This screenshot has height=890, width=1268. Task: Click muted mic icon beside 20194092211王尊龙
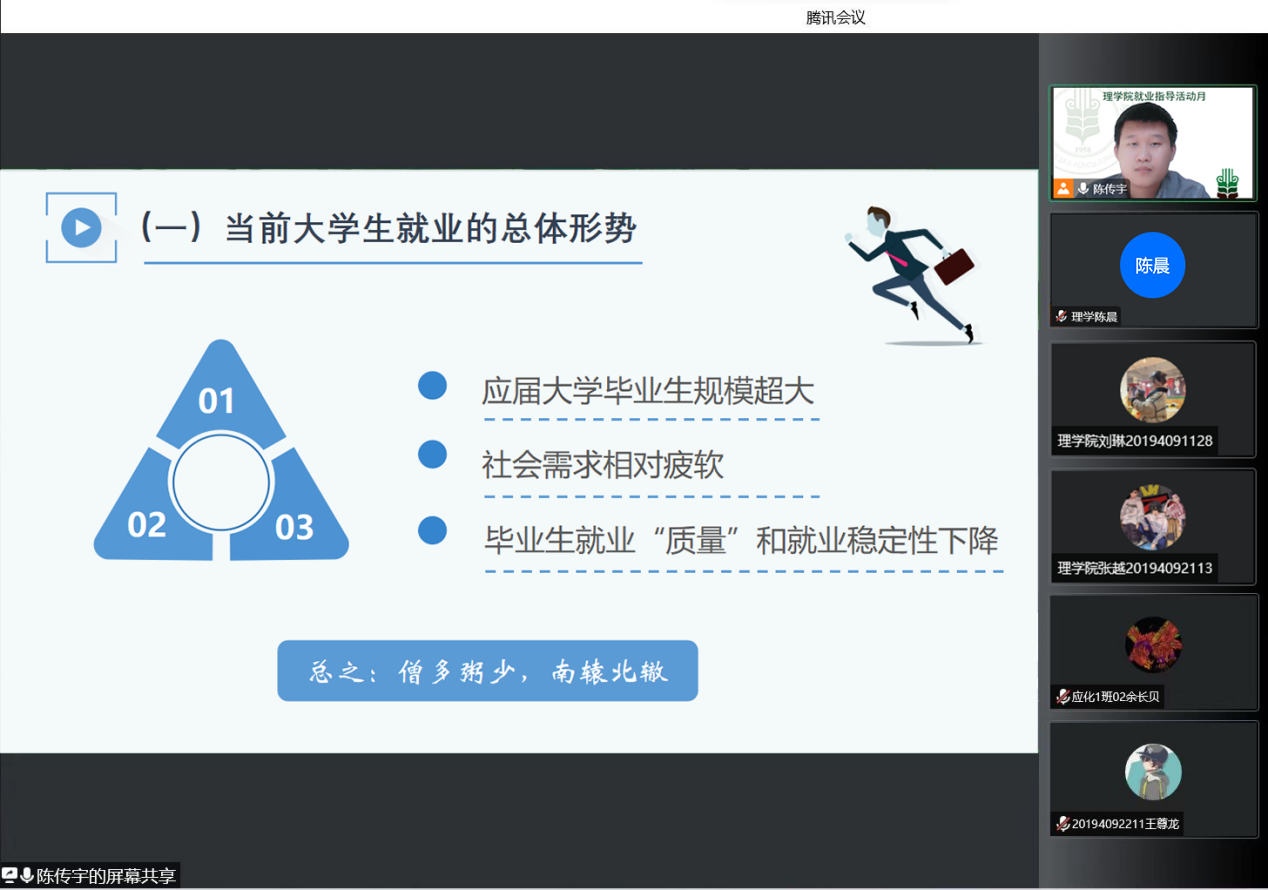point(1062,824)
